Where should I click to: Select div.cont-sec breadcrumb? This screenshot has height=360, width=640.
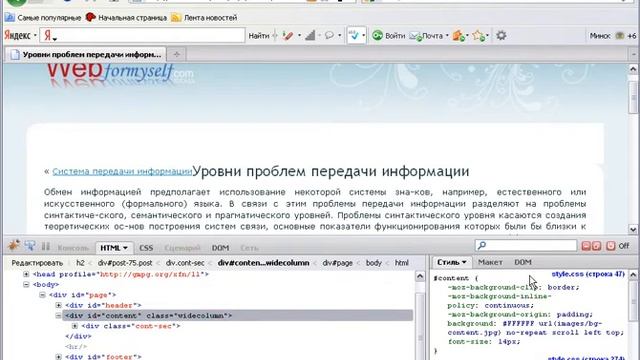pos(185,263)
